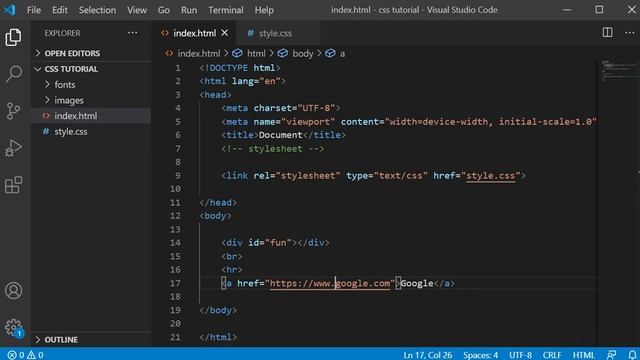
Task: Place cursor in title text Document
Action: pyautogui.click(x=280, y=135)
